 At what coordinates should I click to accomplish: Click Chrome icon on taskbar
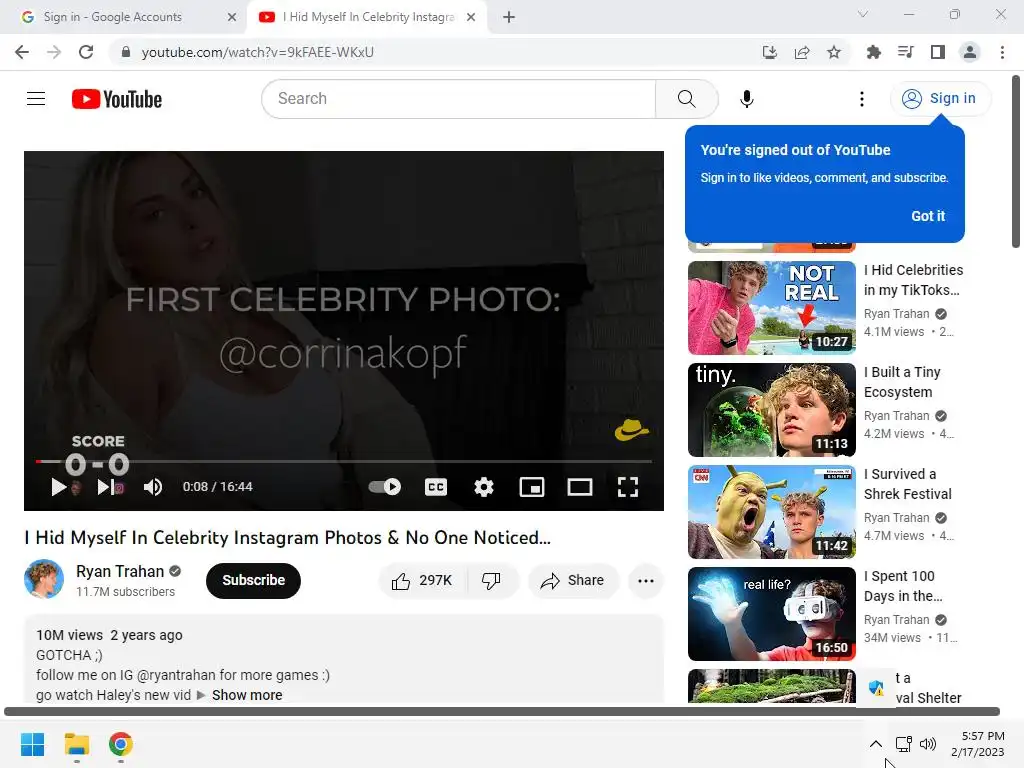121,744
